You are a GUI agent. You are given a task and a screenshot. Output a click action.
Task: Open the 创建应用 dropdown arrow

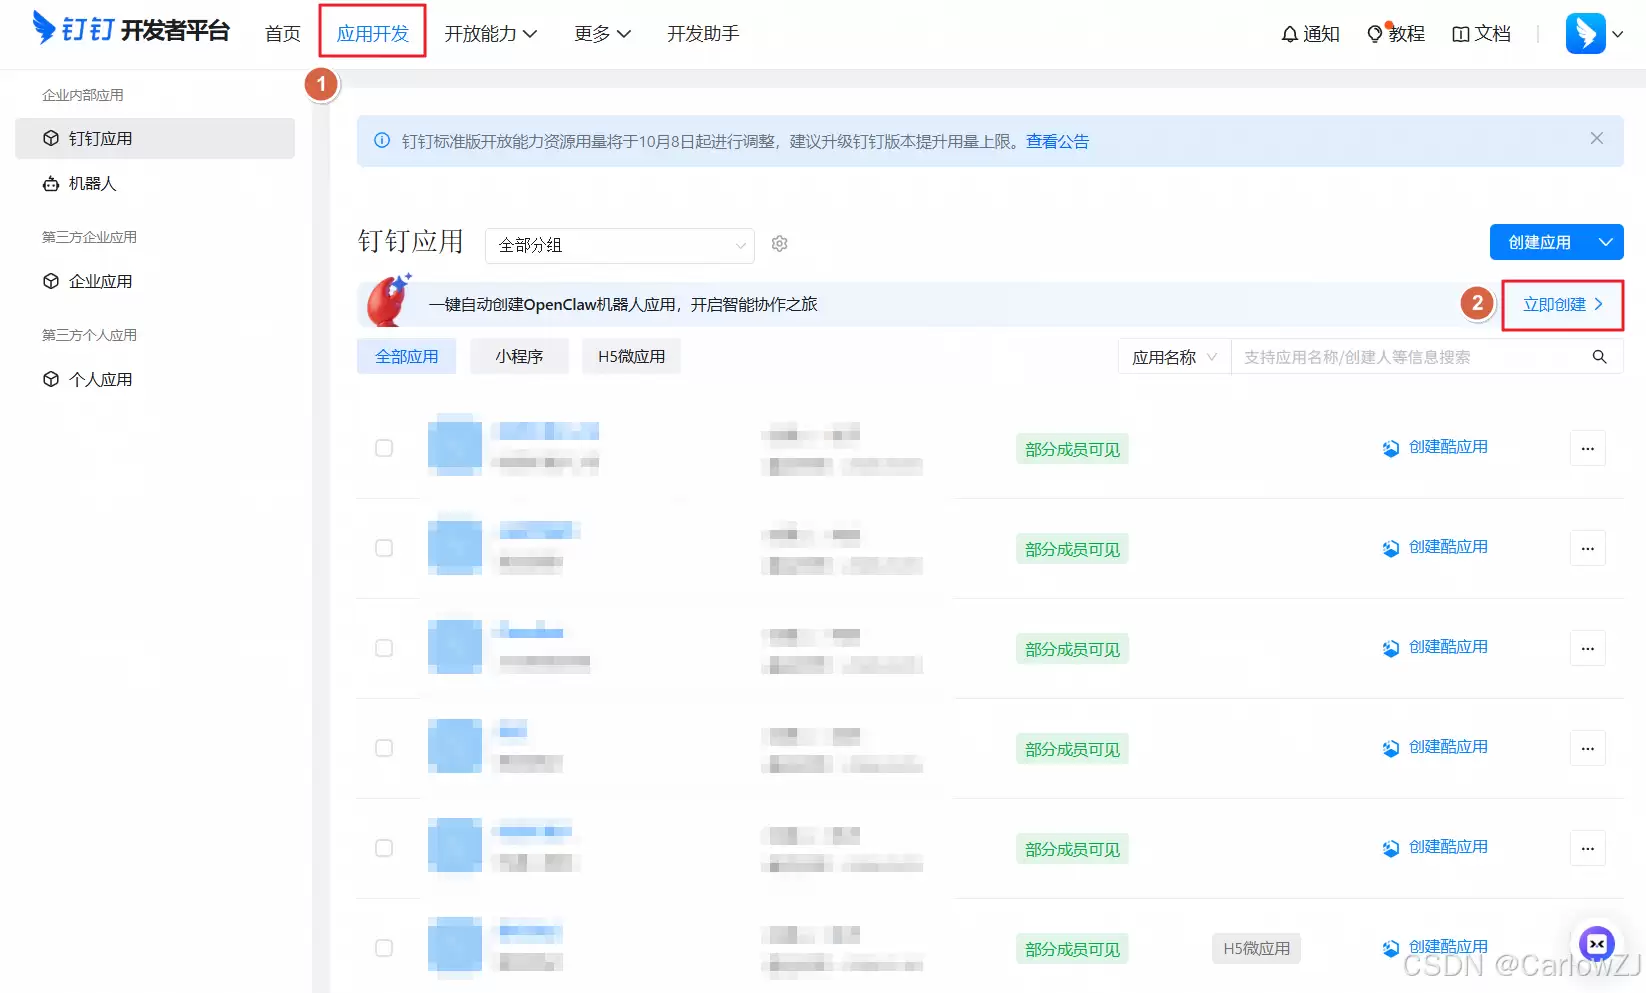(1606, 241)
